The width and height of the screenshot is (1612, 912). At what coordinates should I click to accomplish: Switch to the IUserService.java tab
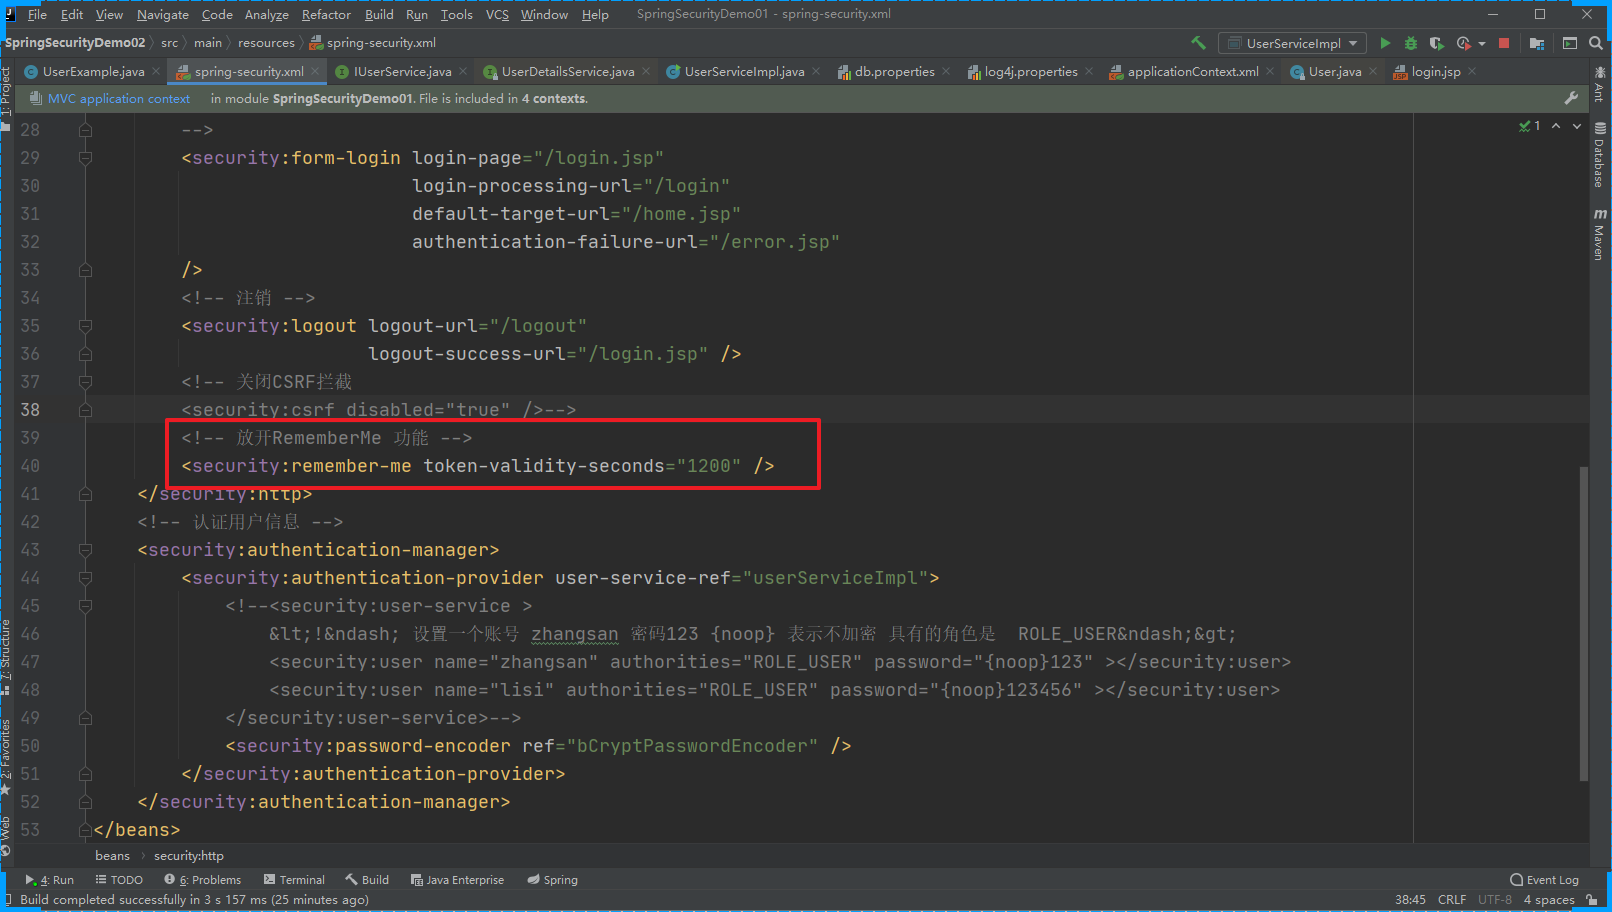pyautogui.click(x=402, y=71)
